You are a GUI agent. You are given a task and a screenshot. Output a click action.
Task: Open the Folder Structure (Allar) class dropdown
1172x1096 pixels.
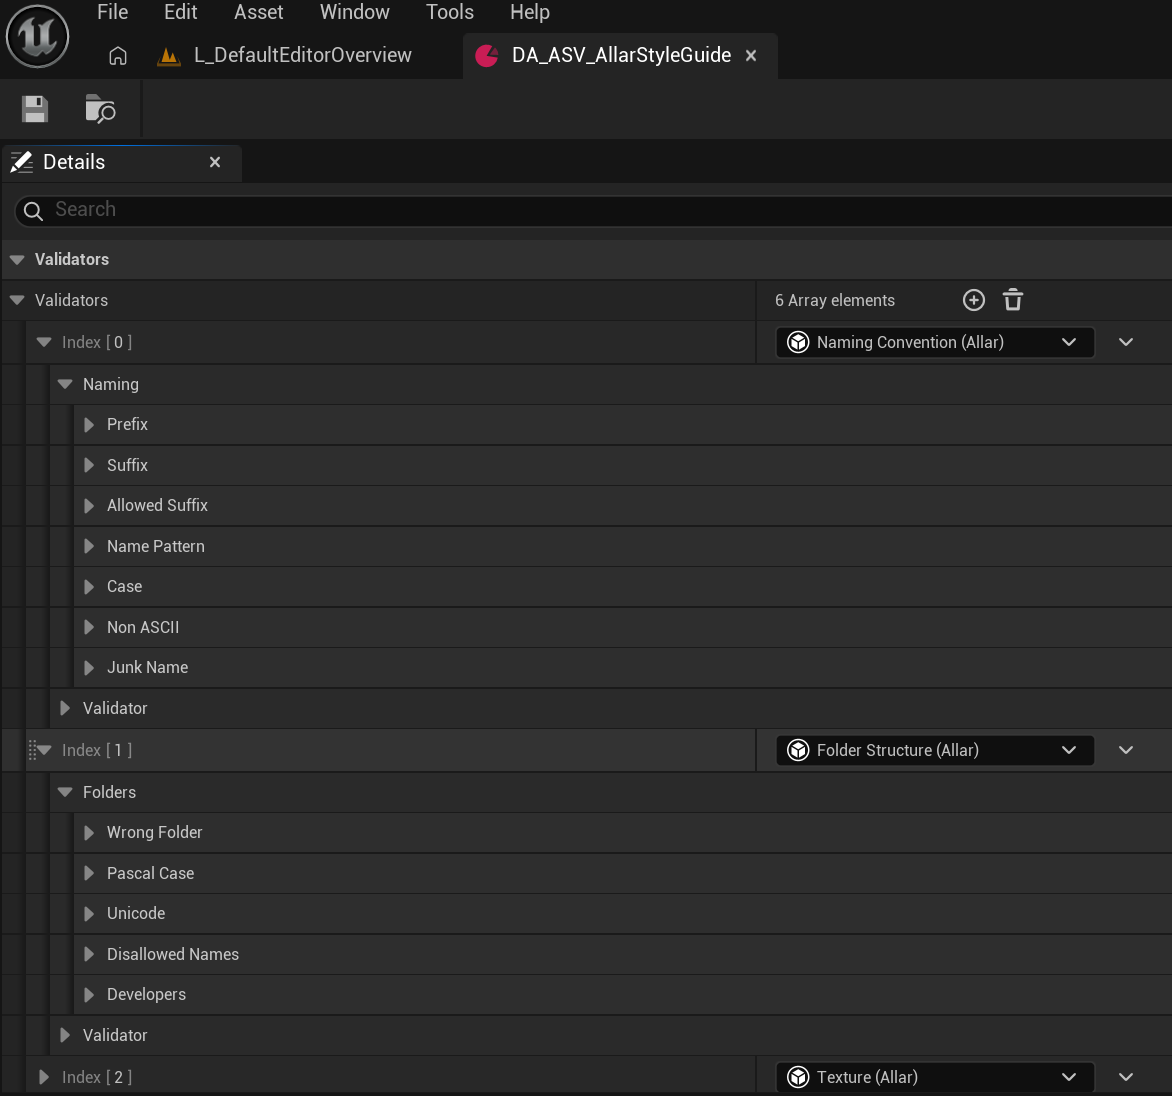point(935,750)
